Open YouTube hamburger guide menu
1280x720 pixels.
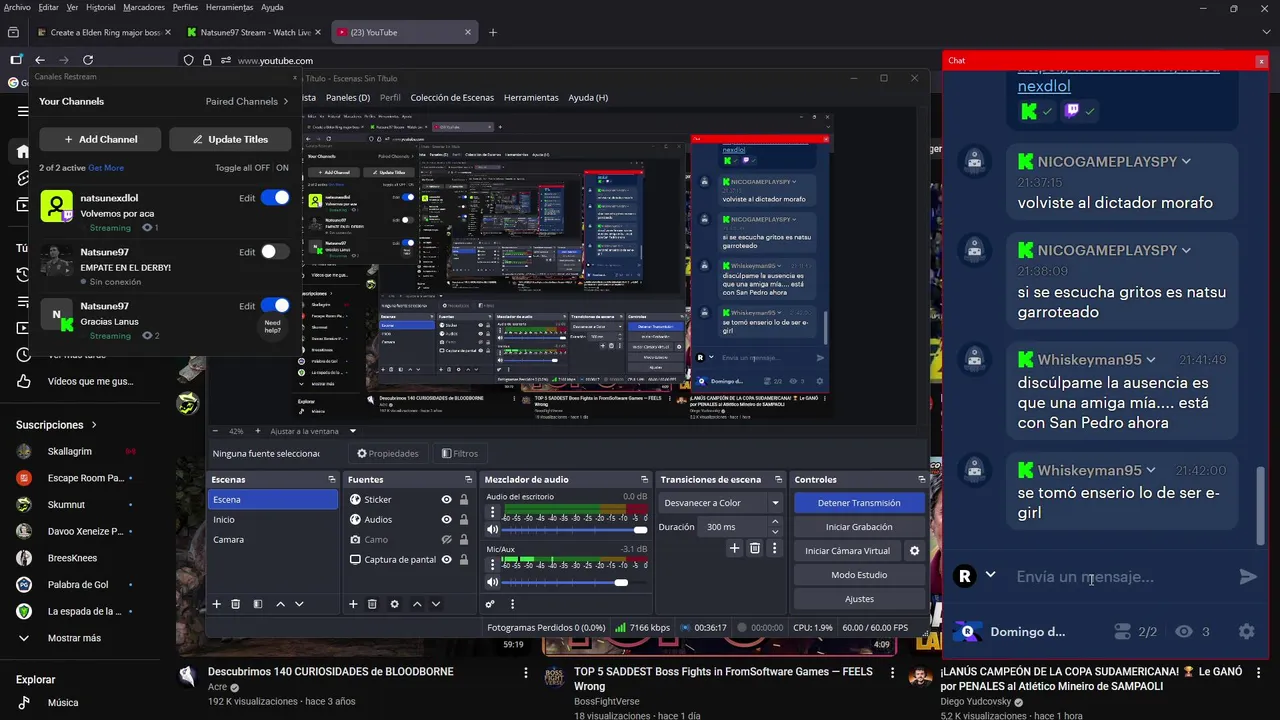tap(23, 111)
